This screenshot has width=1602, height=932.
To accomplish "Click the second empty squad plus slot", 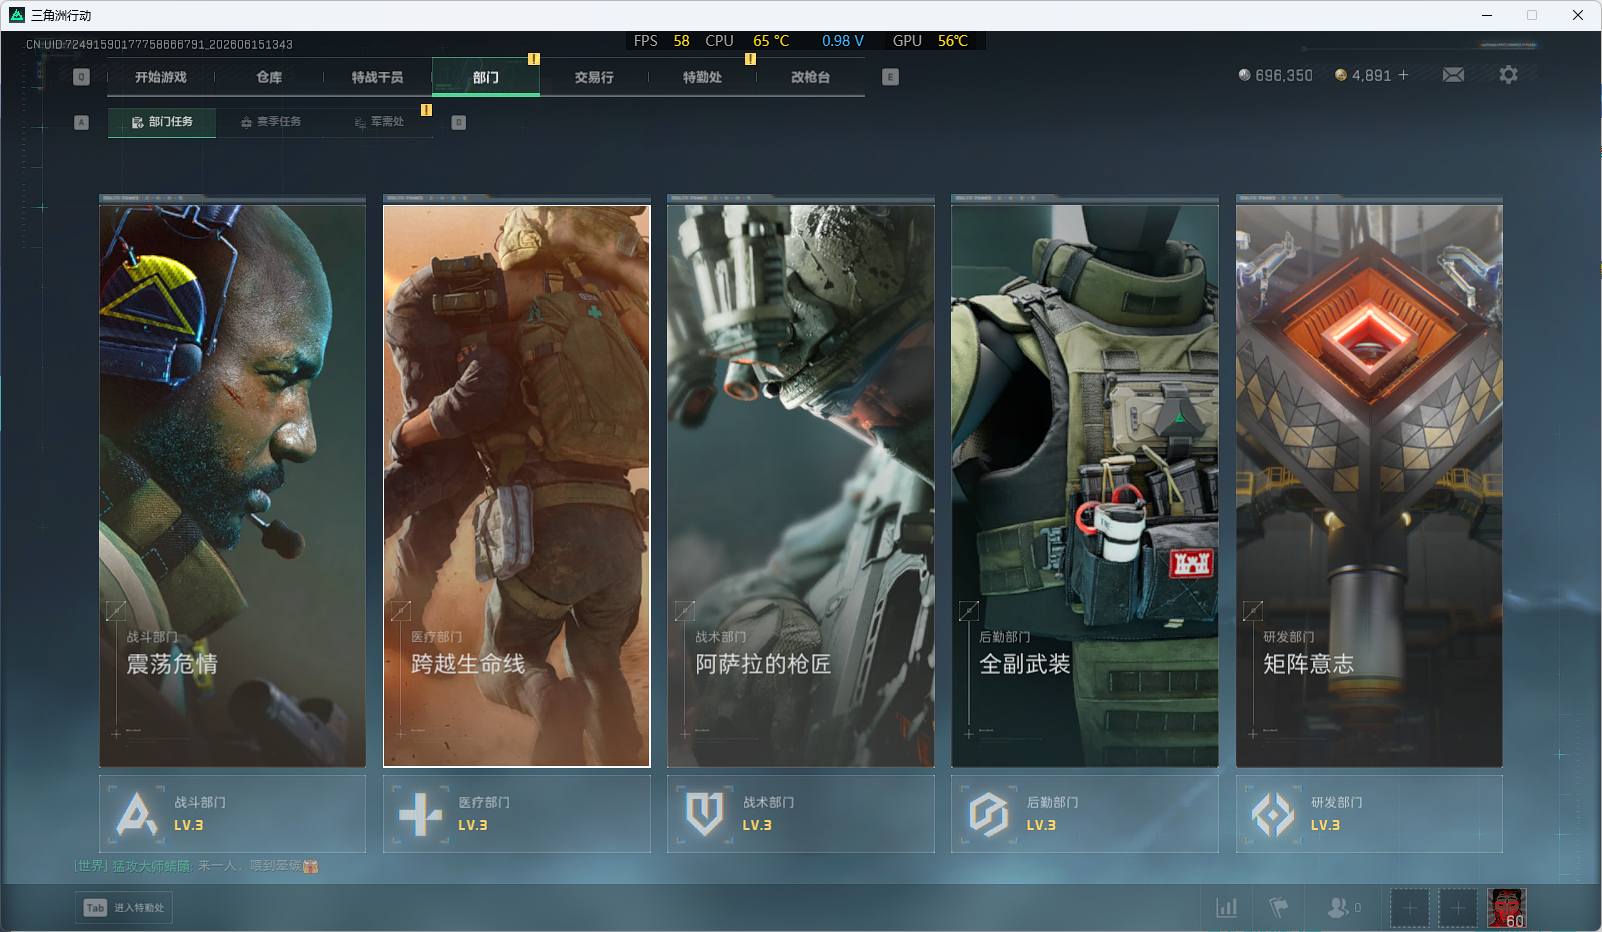I will 1457,908.
